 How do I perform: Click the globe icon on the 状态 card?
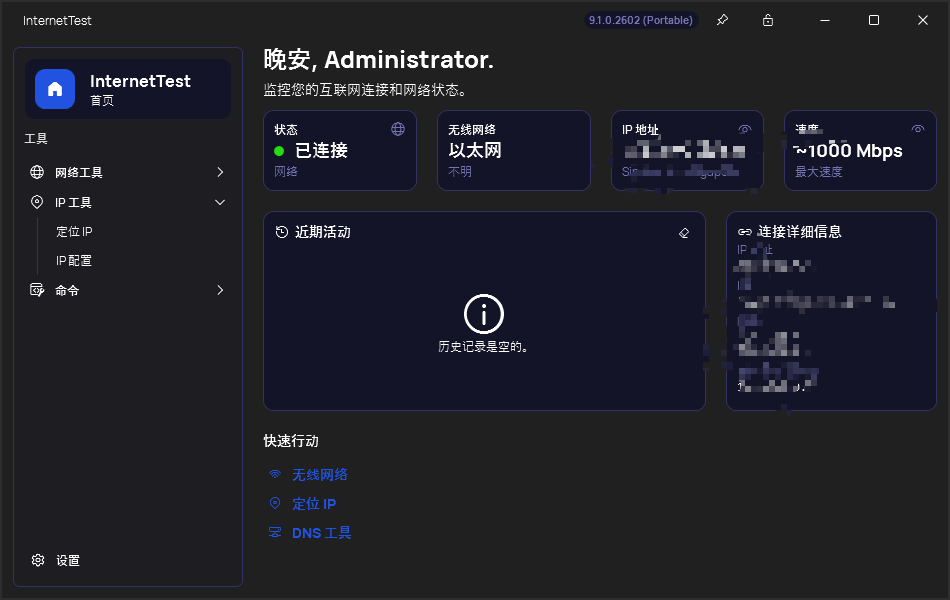(x=398, y=129)
